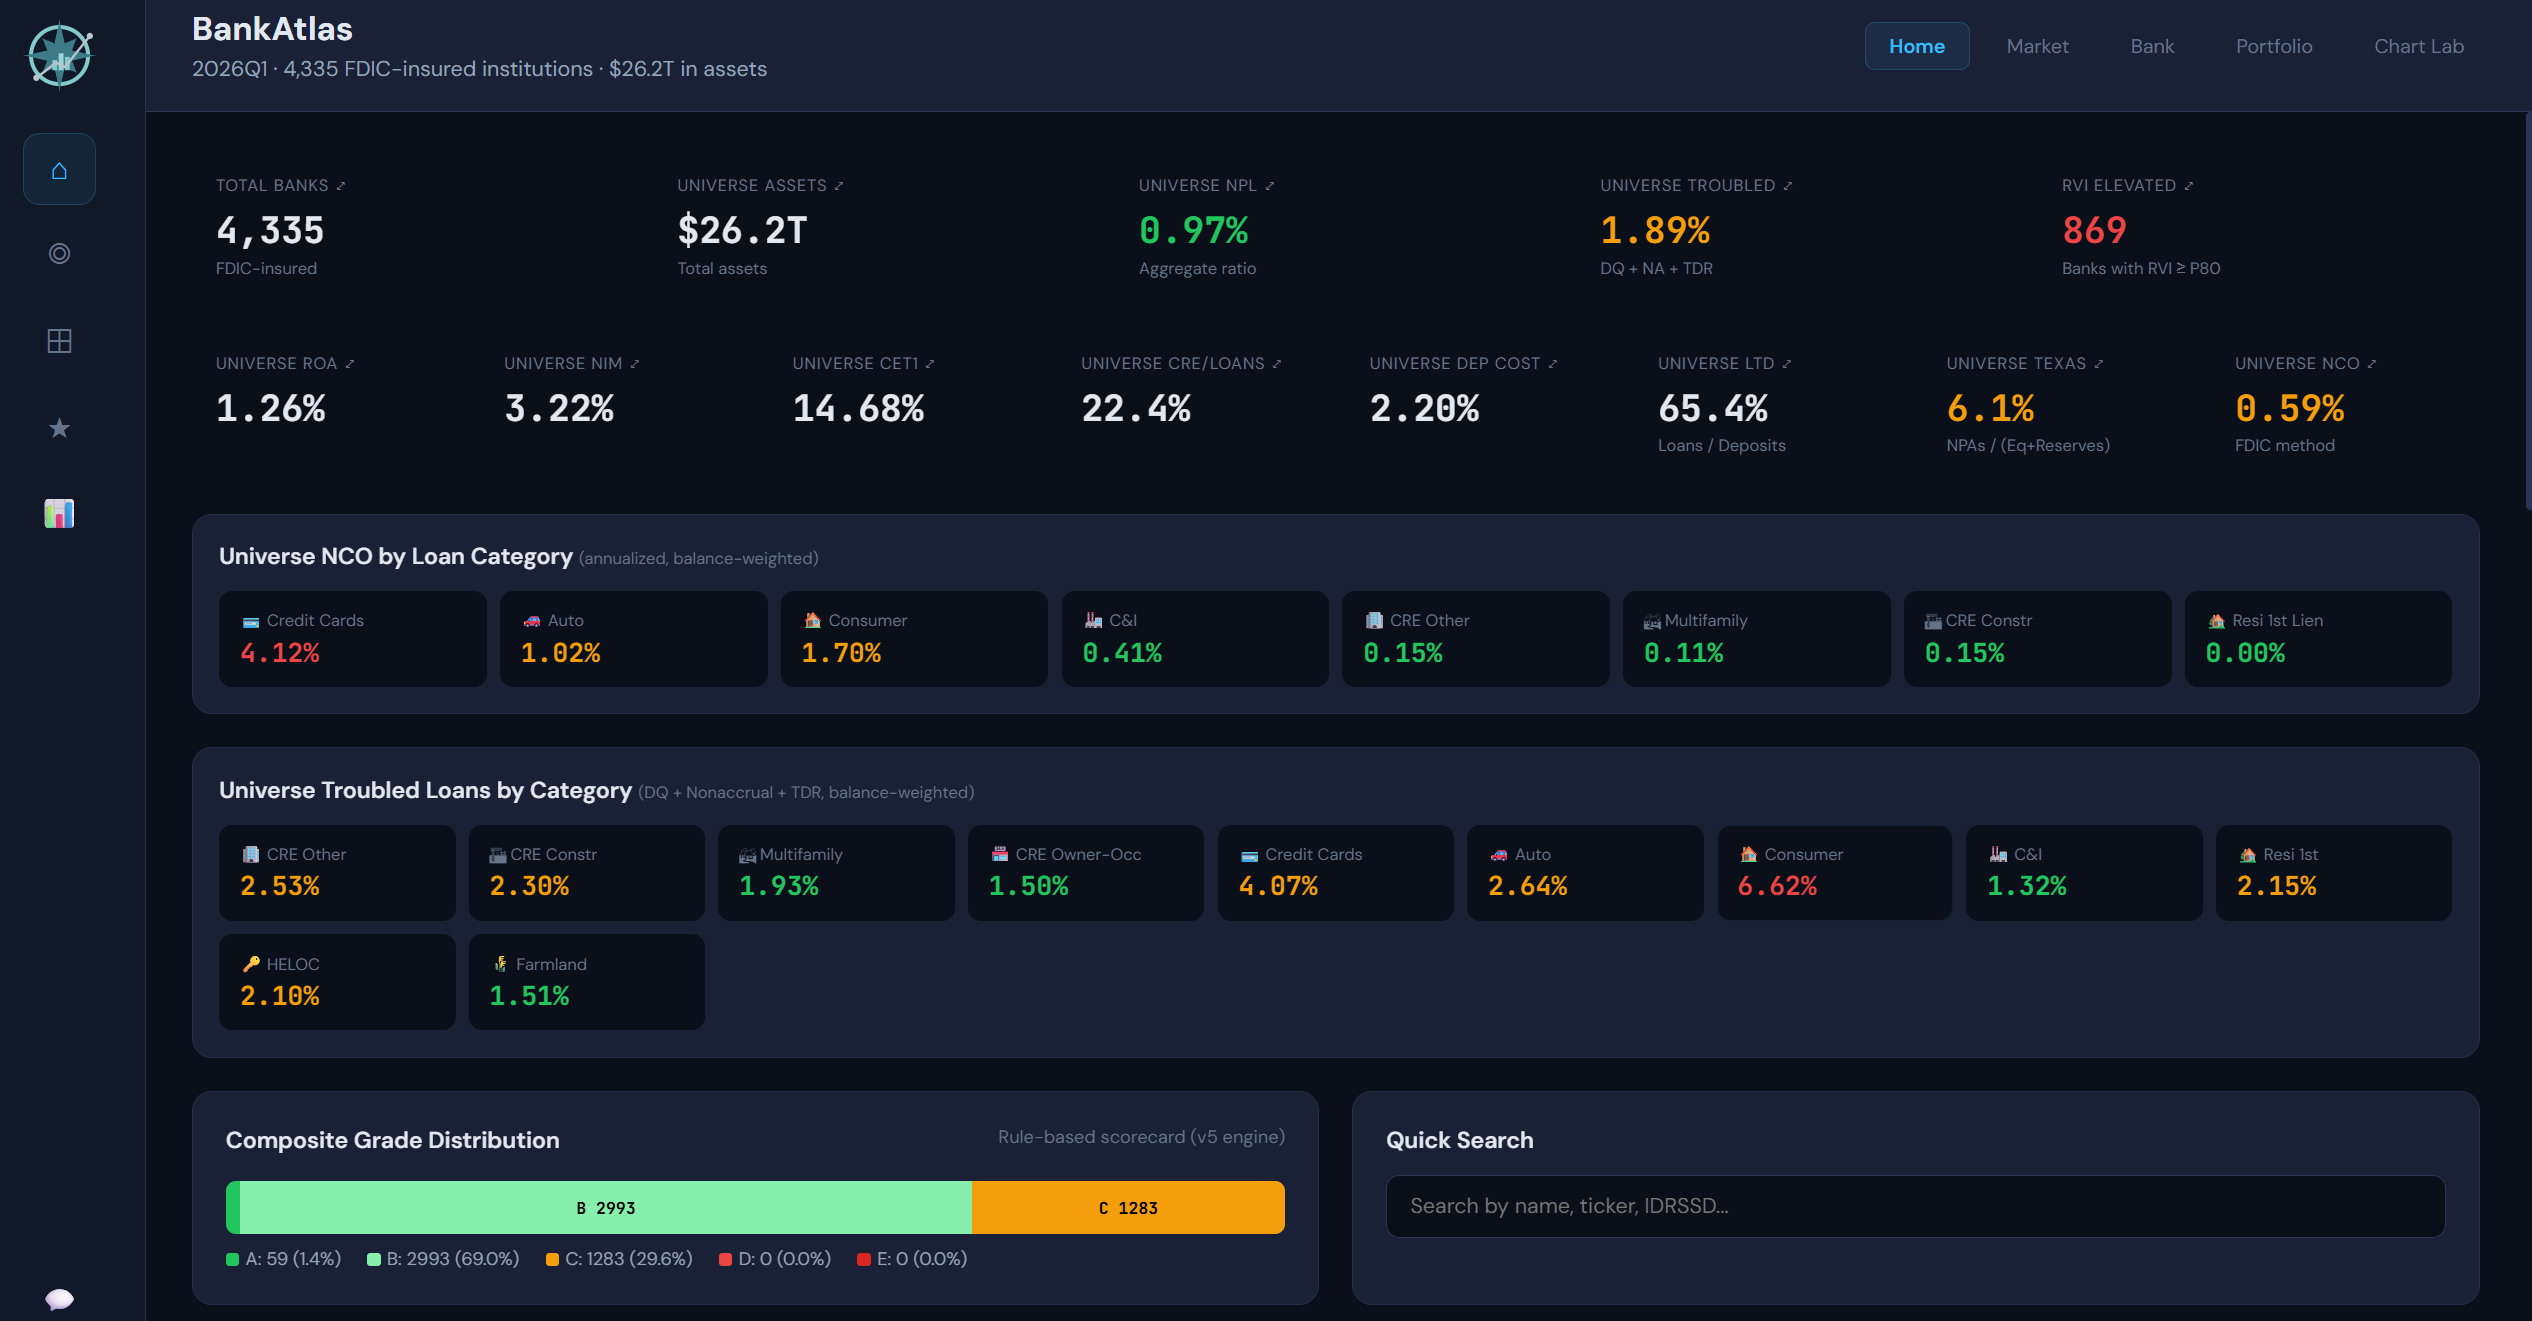Open the grid sidebar icon

coord(59,341)
